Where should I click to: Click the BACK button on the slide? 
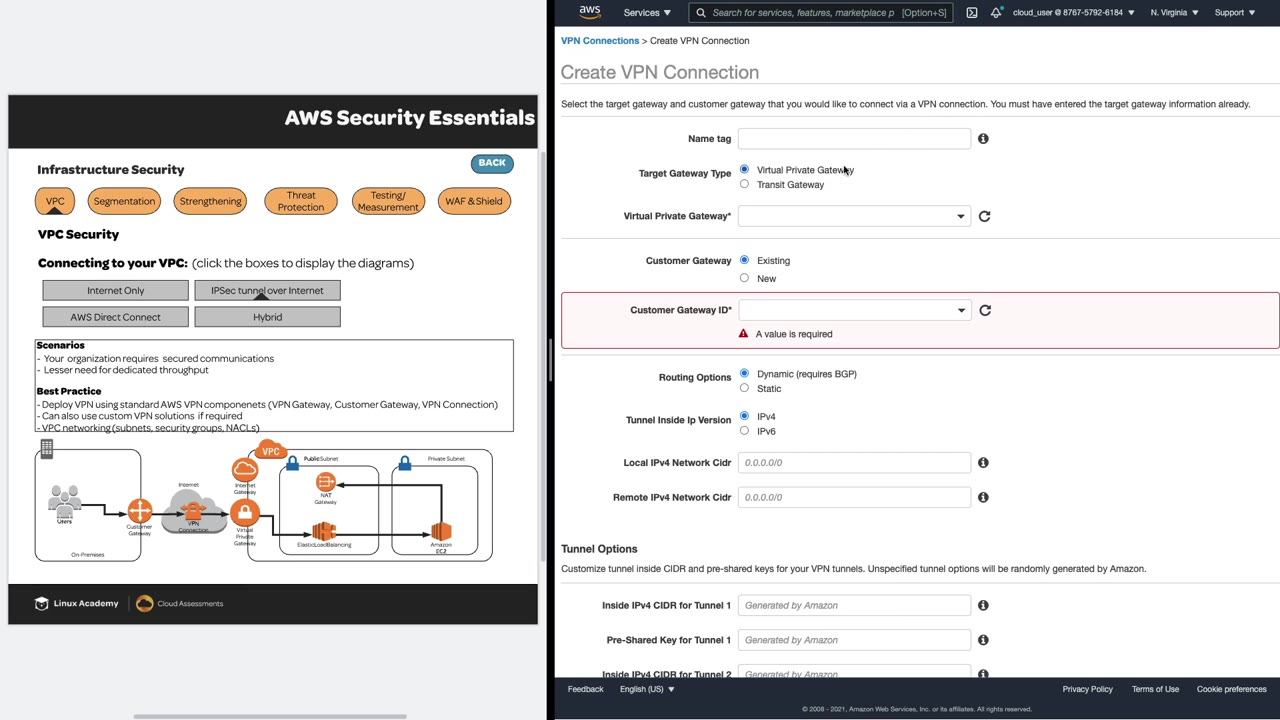(x=492, y=163)
